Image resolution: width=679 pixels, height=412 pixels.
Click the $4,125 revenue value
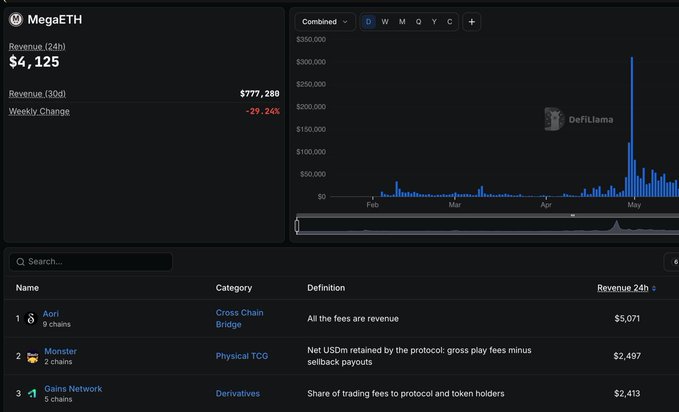pos(34,62)
